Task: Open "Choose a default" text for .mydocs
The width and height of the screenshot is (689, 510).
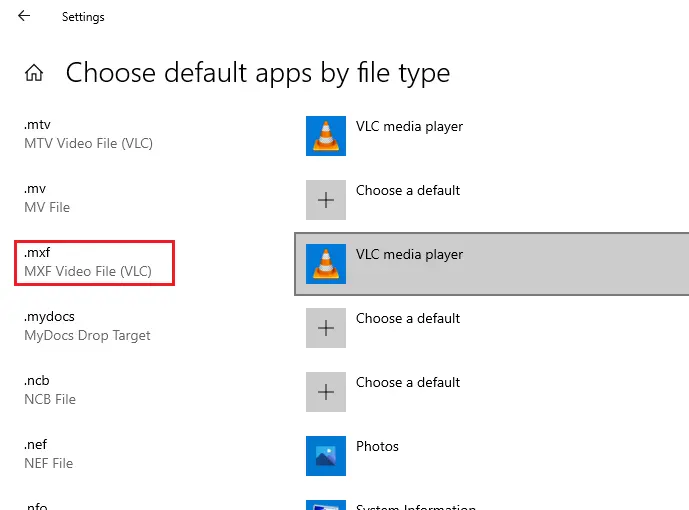Action: click(408, 318)
